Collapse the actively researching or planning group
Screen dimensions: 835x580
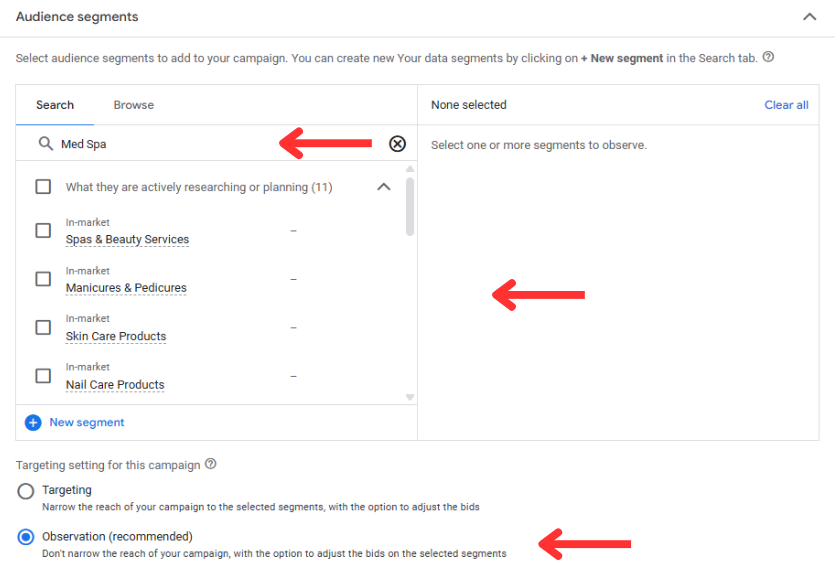(x=384, y=187)
